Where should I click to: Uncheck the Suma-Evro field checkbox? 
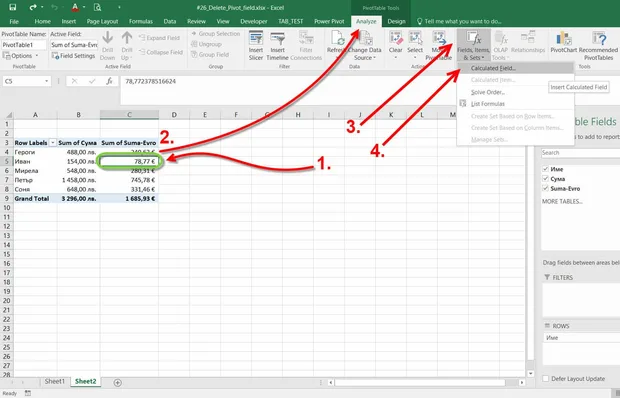point(545,188)
